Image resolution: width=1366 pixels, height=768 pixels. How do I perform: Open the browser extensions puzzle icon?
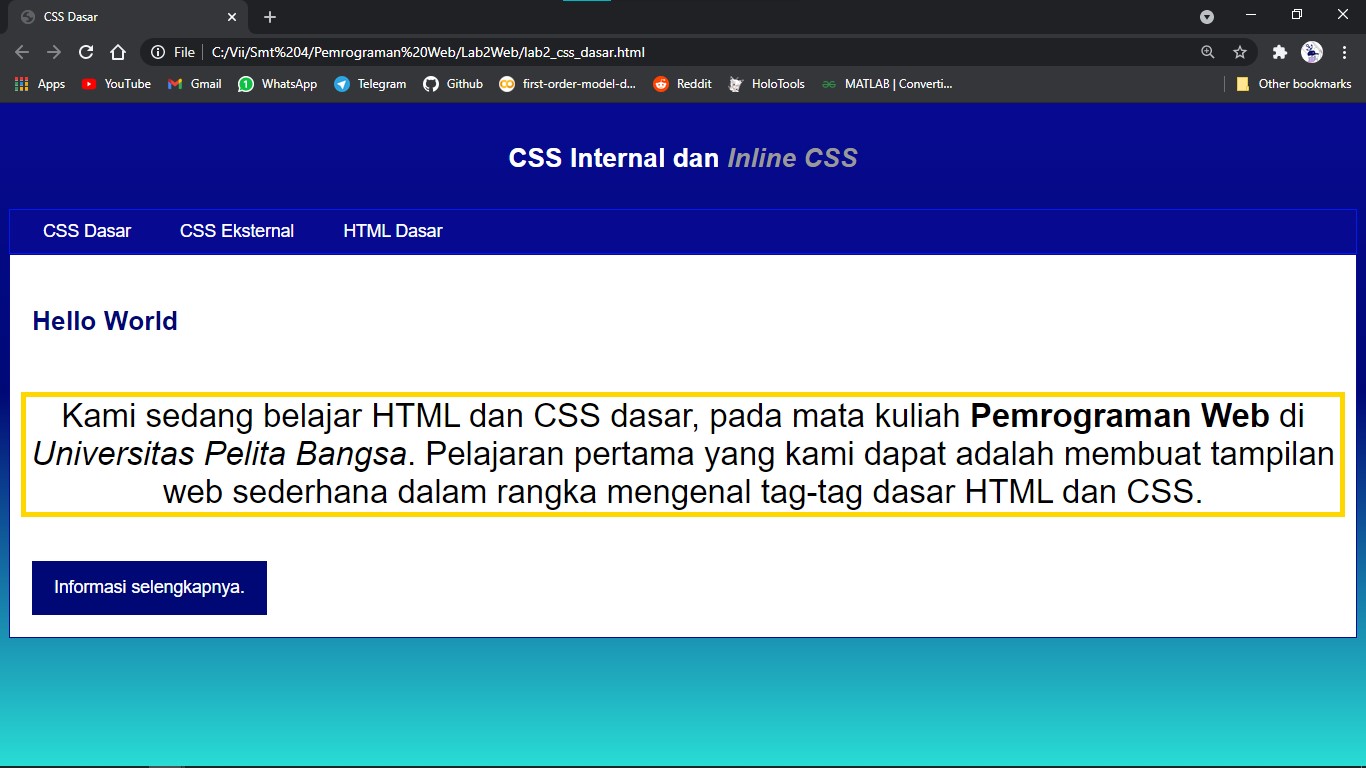[1280, 51]
